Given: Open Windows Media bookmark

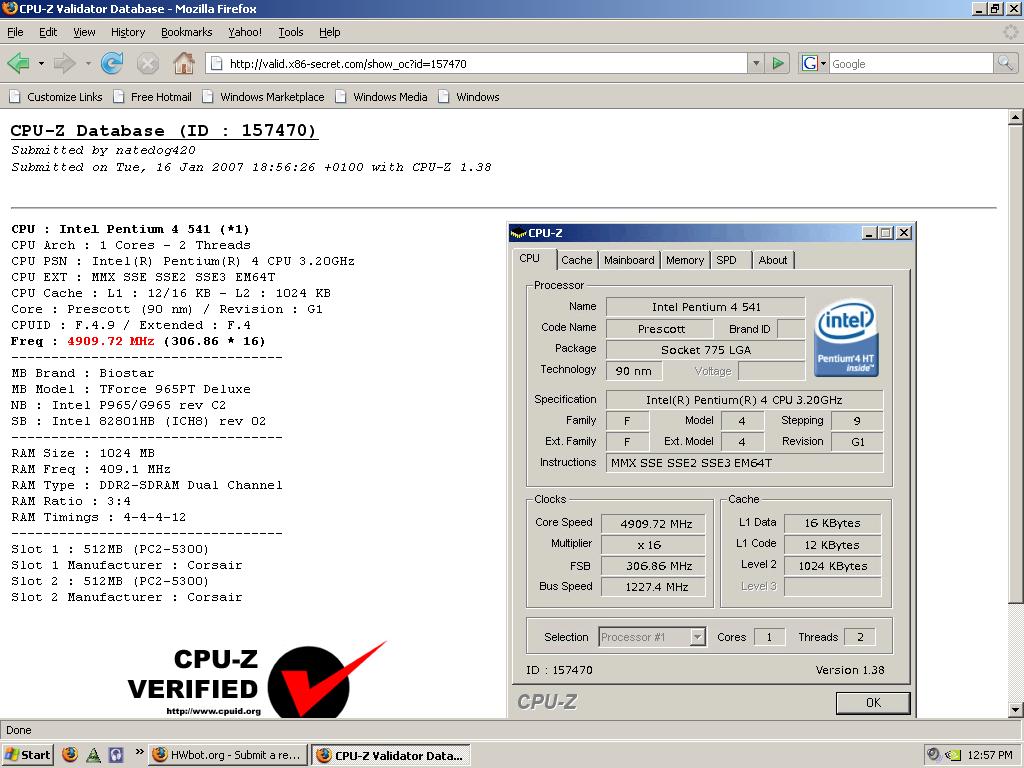Looking at the screenshot, I should pyautogui.click(x=381, y=97).
